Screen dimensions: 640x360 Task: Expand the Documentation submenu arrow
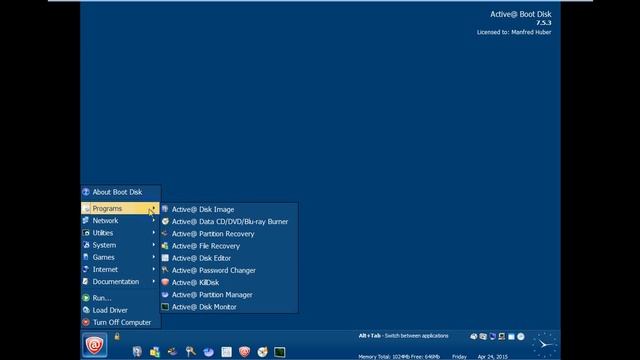point(153,282)
